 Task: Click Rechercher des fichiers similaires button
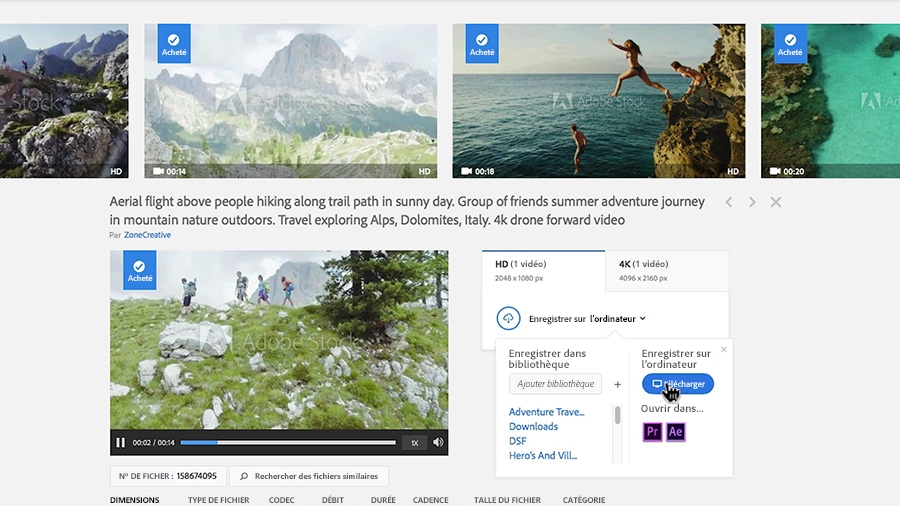[309, 476]
